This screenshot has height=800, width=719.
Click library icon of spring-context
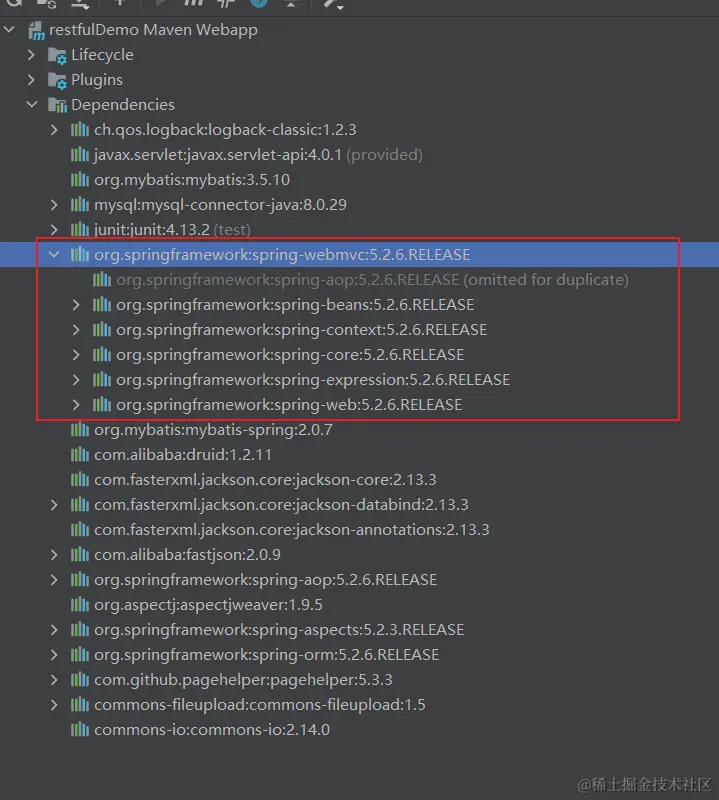click(102, 330)
